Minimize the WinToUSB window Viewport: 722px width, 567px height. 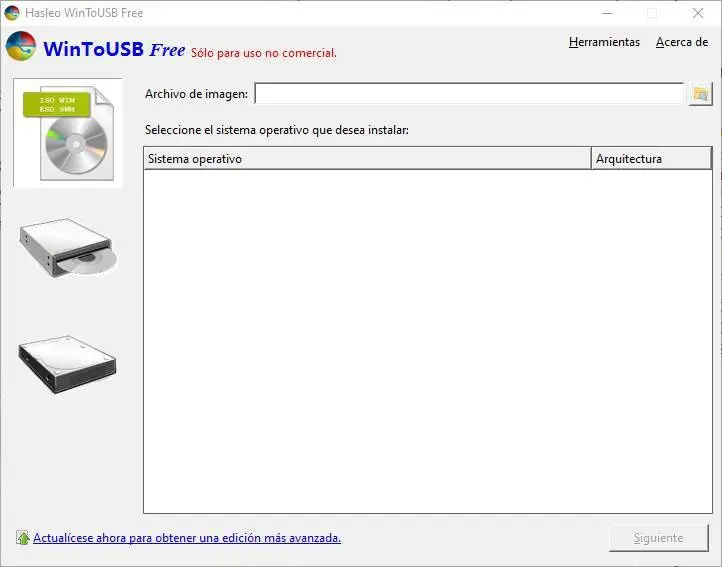coord(607,13)
